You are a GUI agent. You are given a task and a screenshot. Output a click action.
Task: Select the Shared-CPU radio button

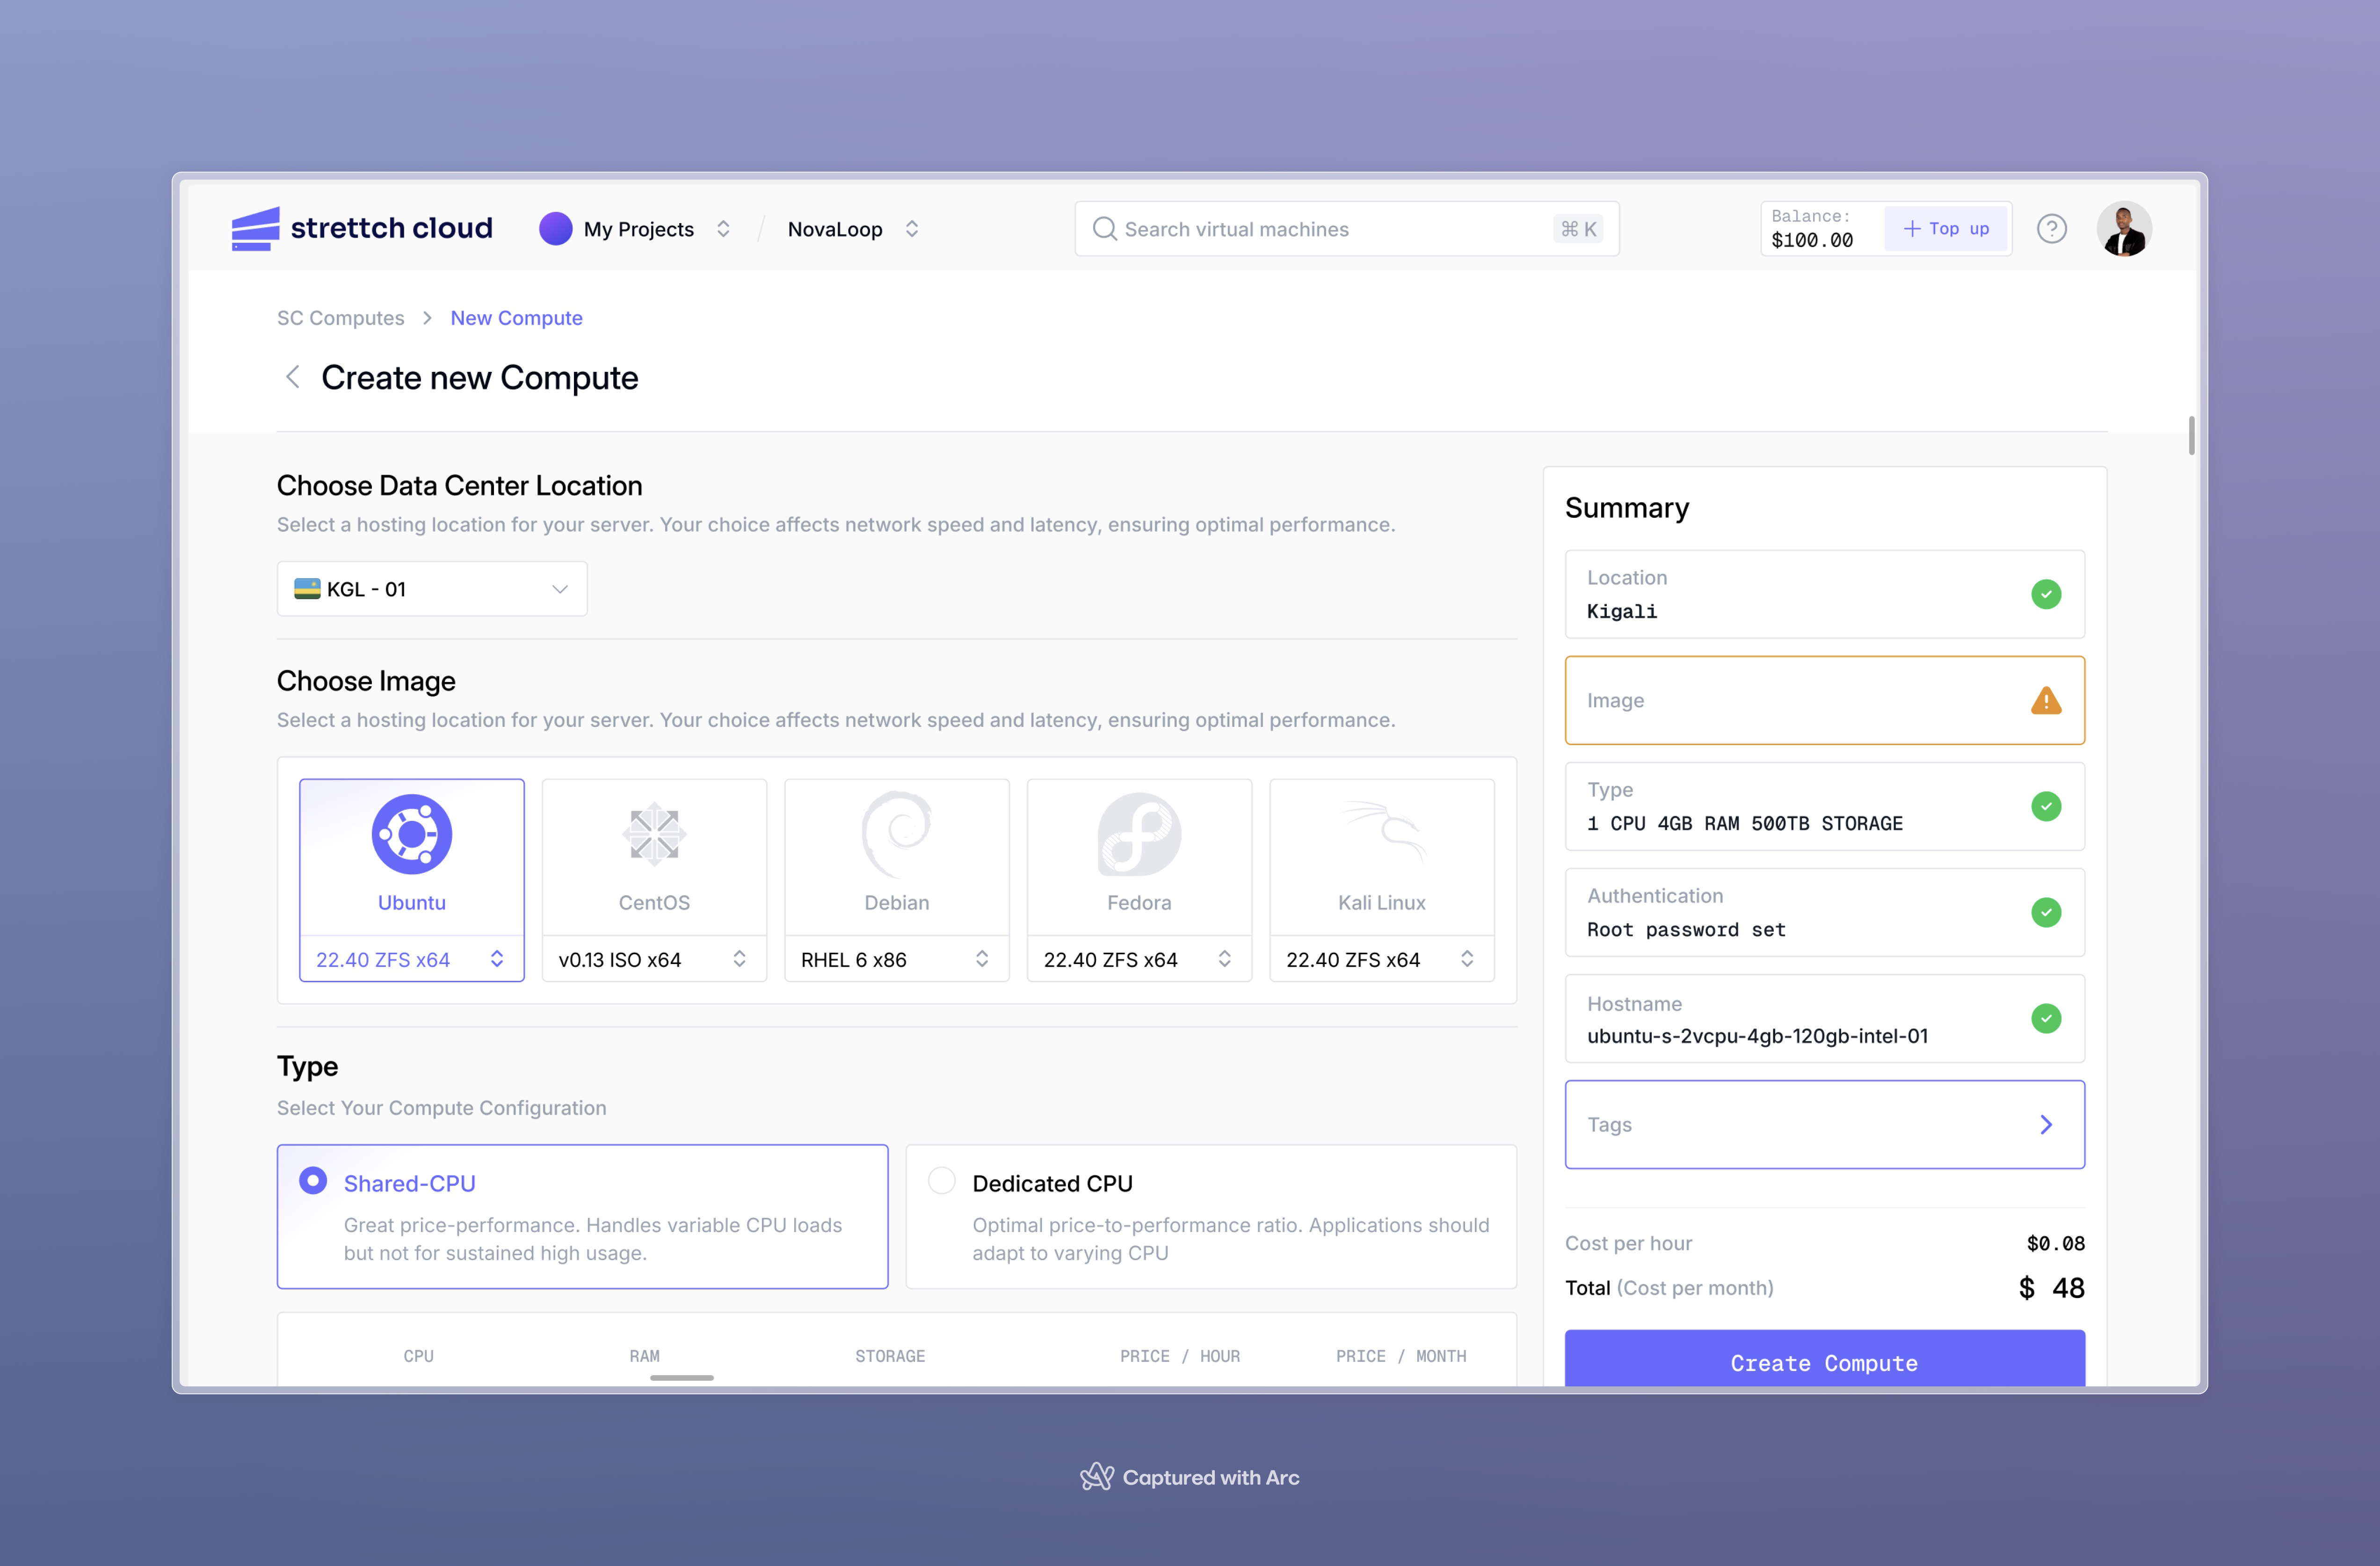(313, 1181)
